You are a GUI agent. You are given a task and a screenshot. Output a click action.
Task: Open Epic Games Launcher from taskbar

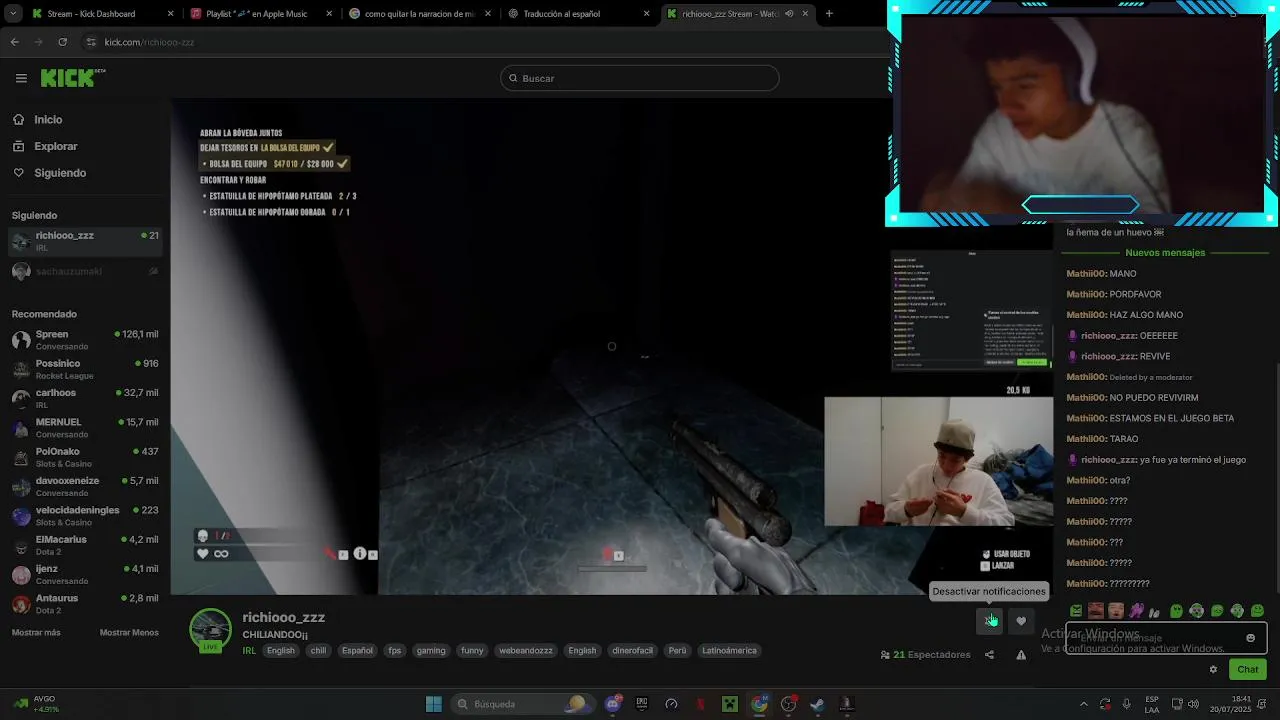[642, 704]
